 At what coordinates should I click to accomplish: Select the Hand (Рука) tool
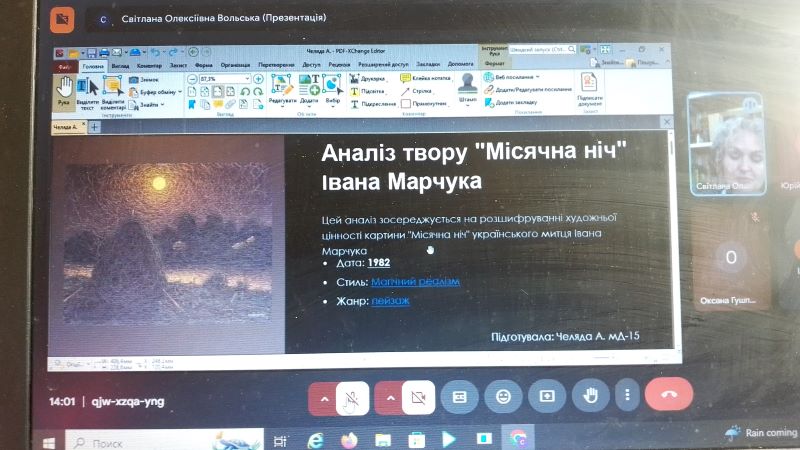point(64,92)
